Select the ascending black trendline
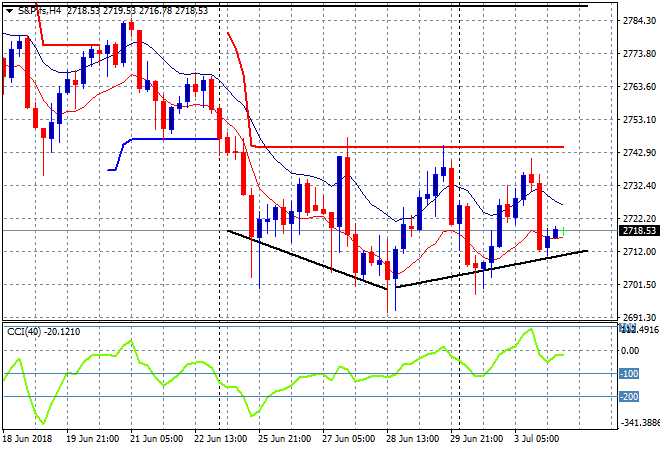Screen dimensions: 660x450 click(x=492, y=269)
